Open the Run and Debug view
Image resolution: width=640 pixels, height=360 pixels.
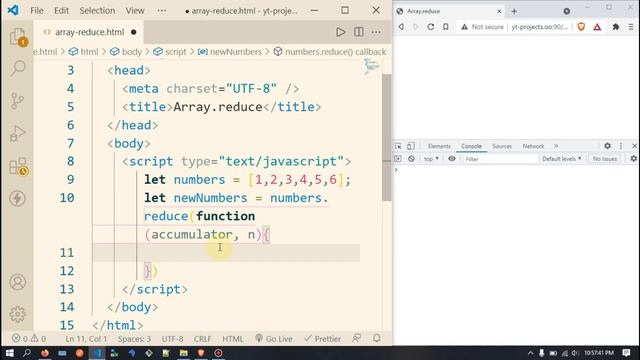click(18, 133)
